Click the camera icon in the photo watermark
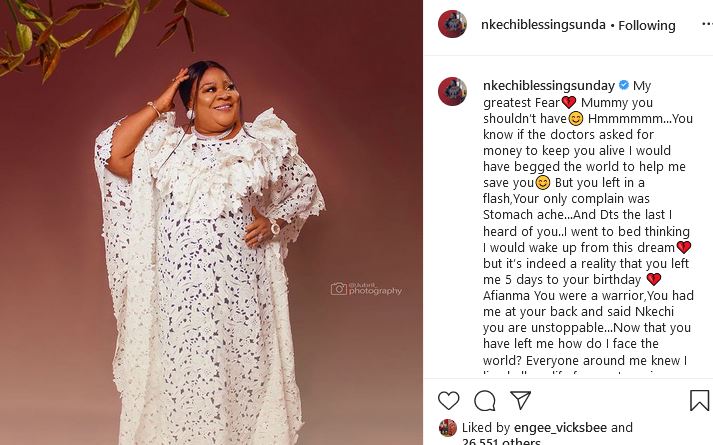 coord(339,289)
